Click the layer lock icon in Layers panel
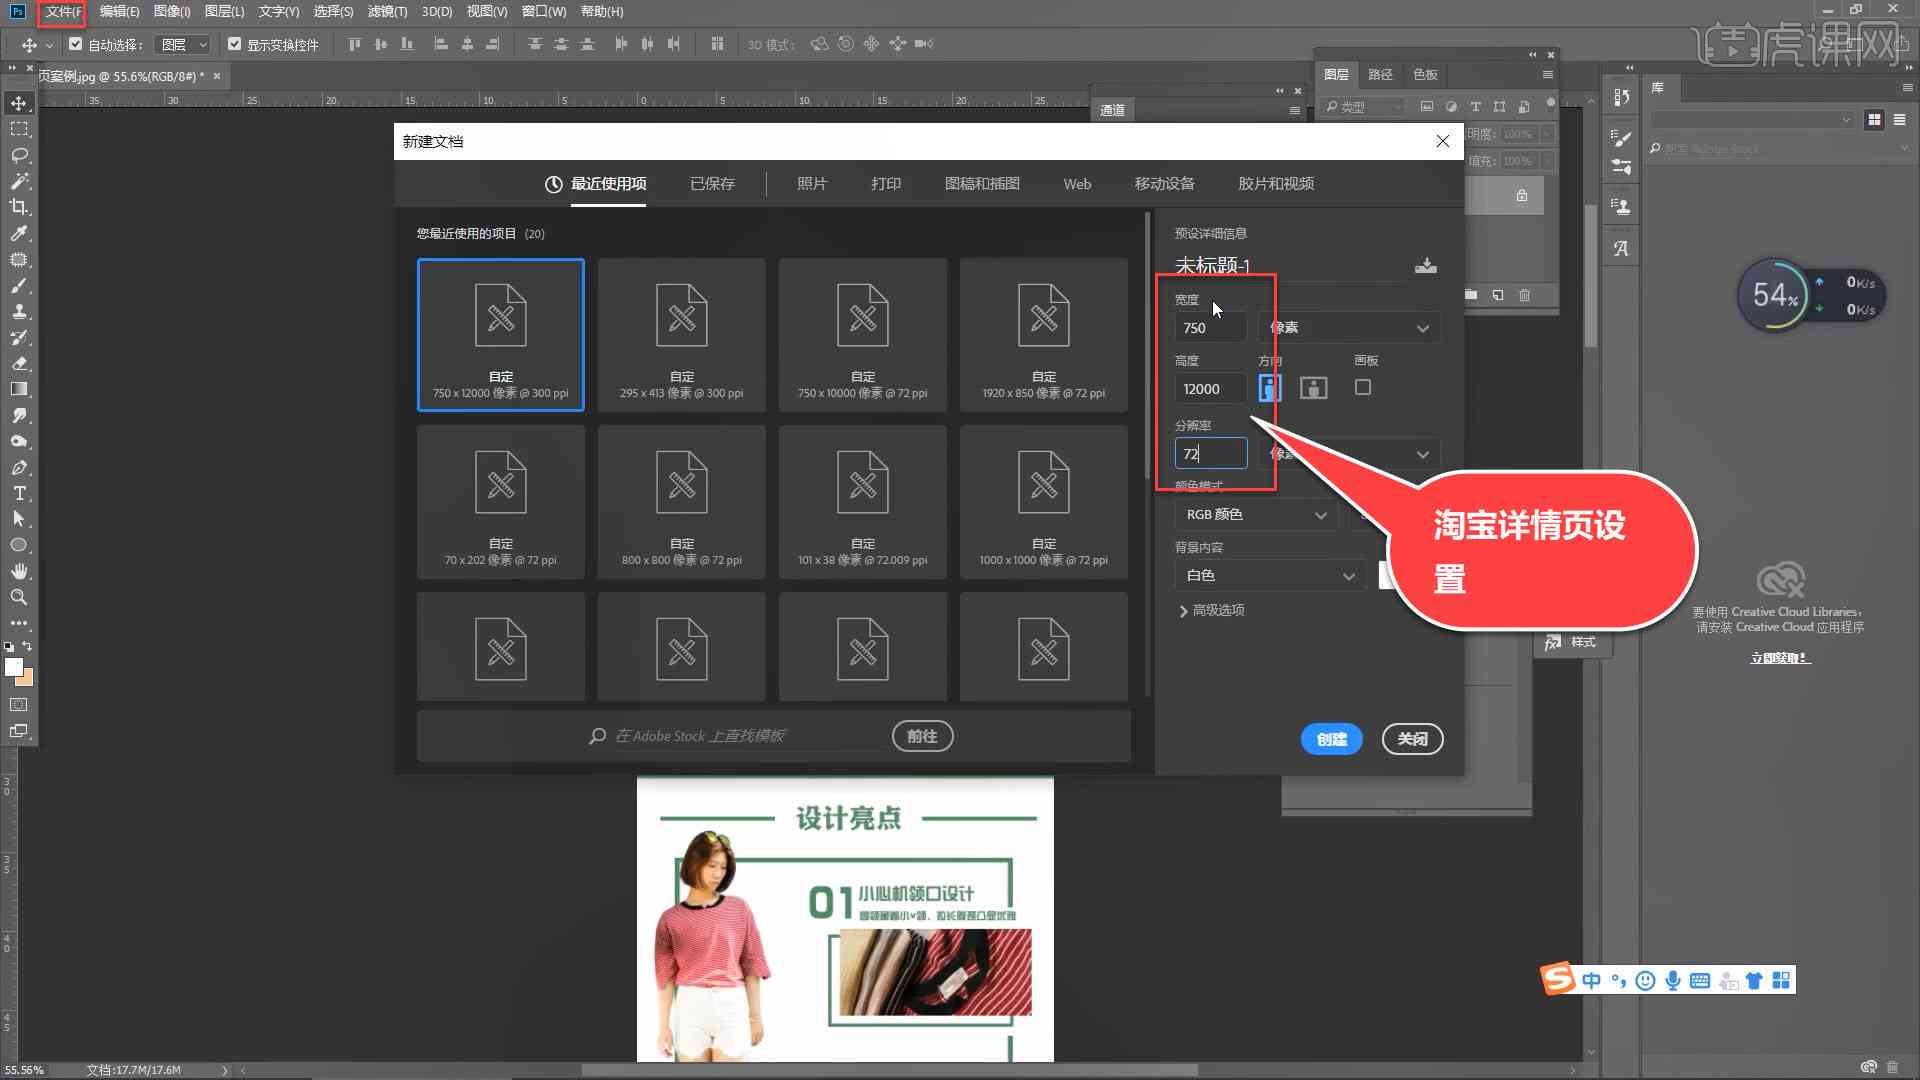This screenshot has width=1920, height=1080. pyautogui.click(x=1522, y=195)
